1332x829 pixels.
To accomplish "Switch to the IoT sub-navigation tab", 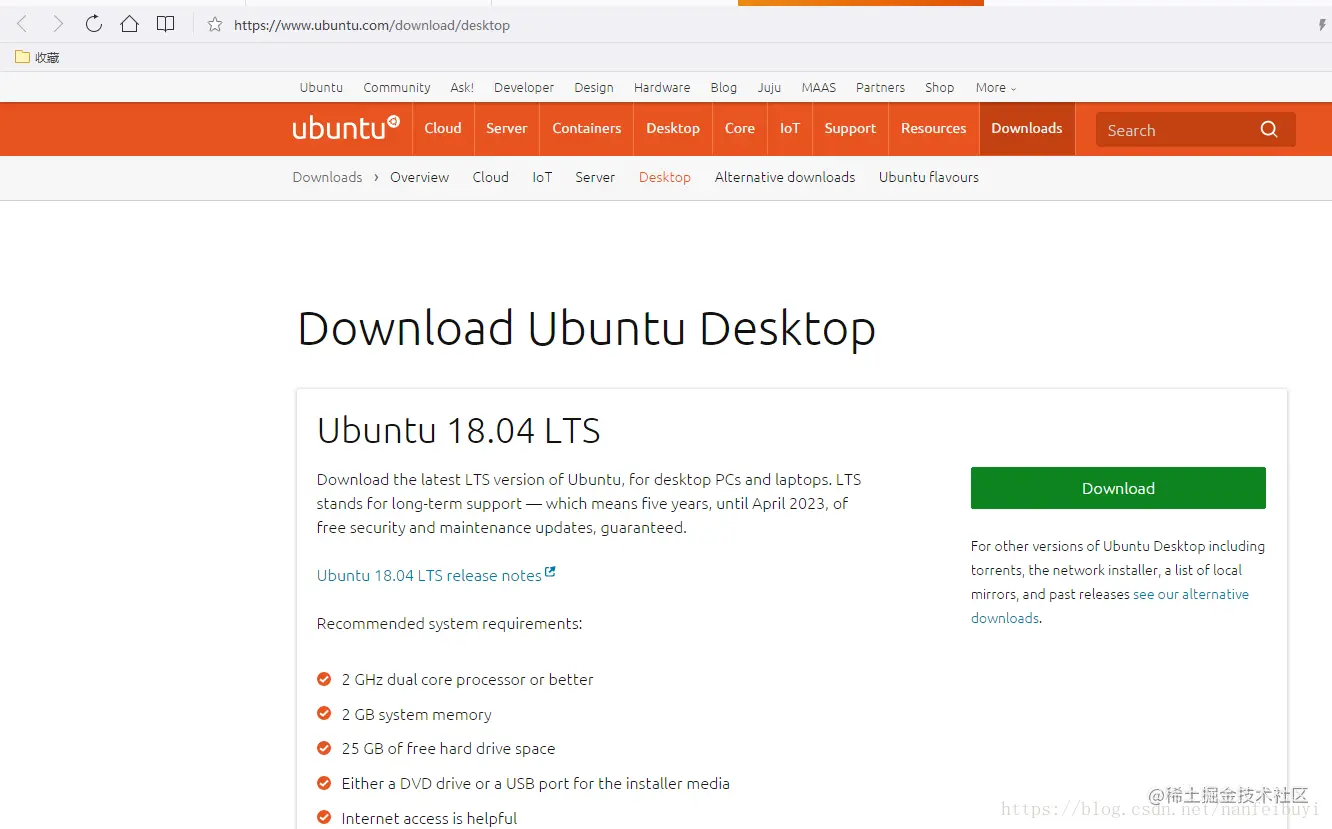I will pyautogui.click(x=542, y=177).
